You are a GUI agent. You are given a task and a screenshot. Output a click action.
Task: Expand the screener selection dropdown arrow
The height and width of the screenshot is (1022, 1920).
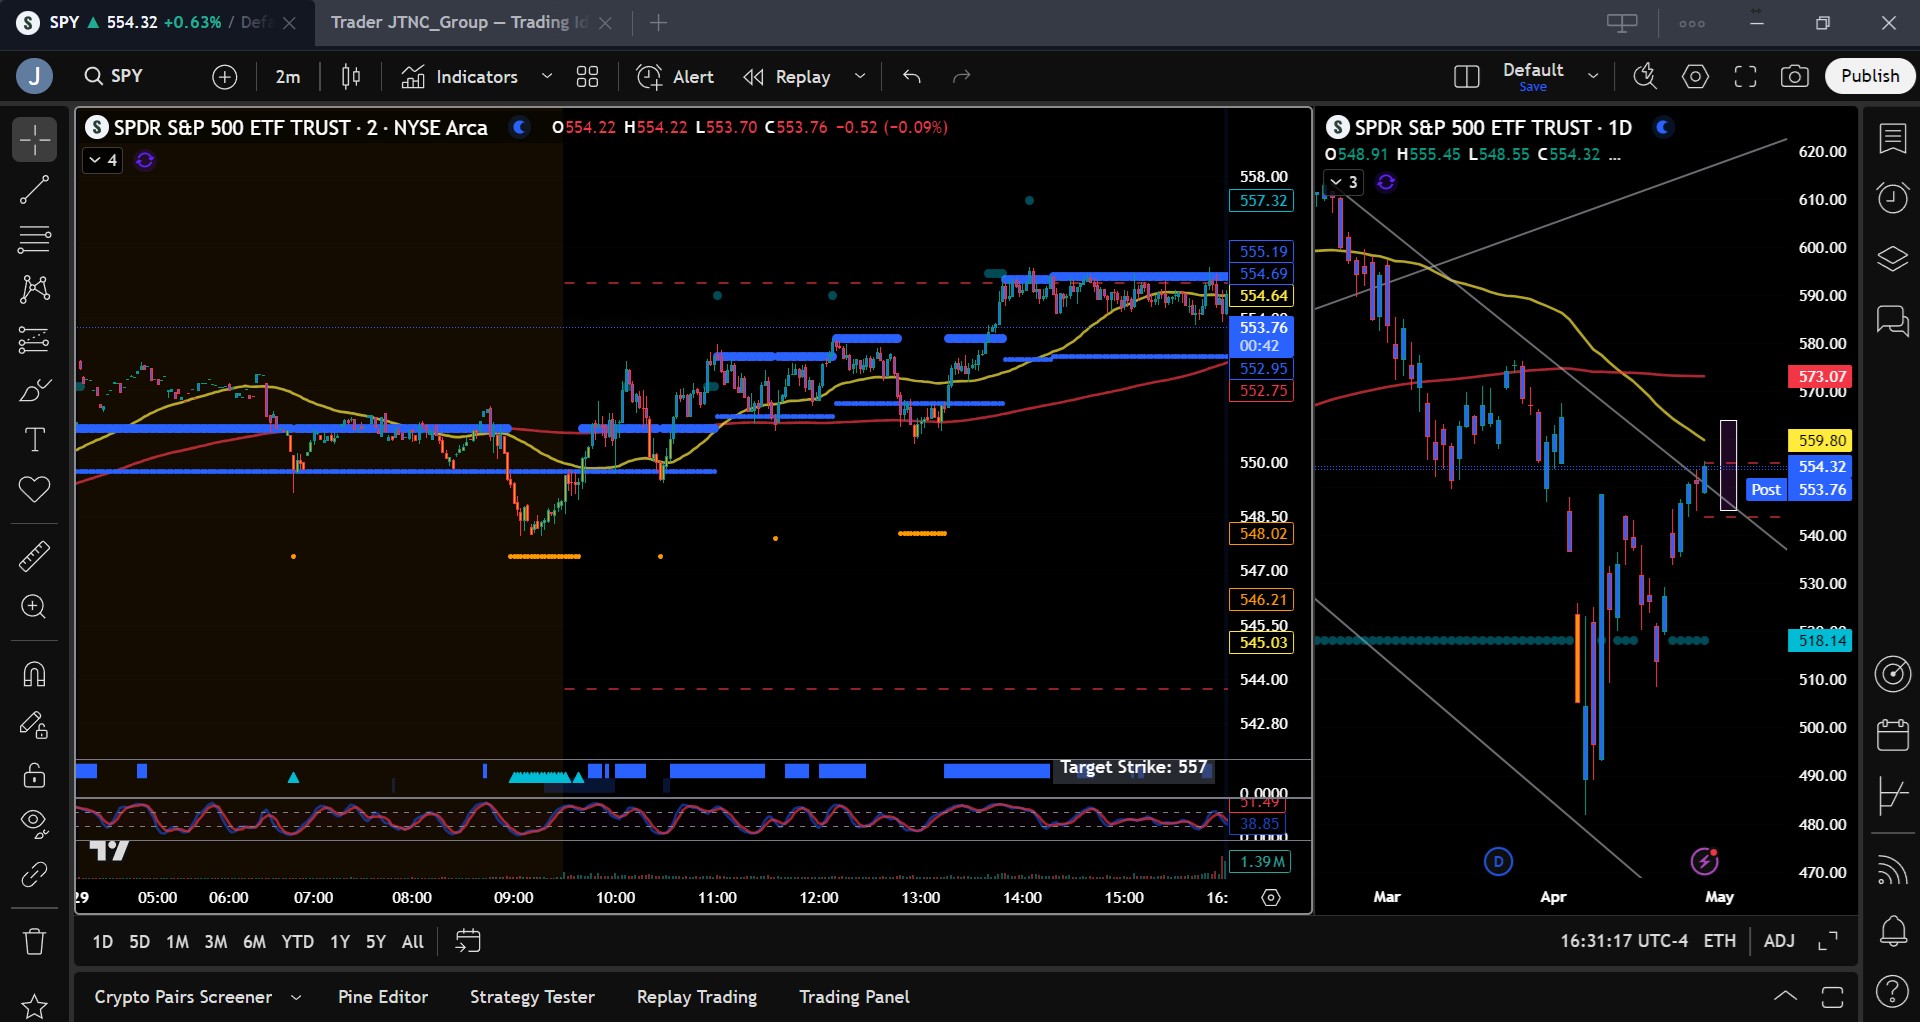click(x=296, y=997)
